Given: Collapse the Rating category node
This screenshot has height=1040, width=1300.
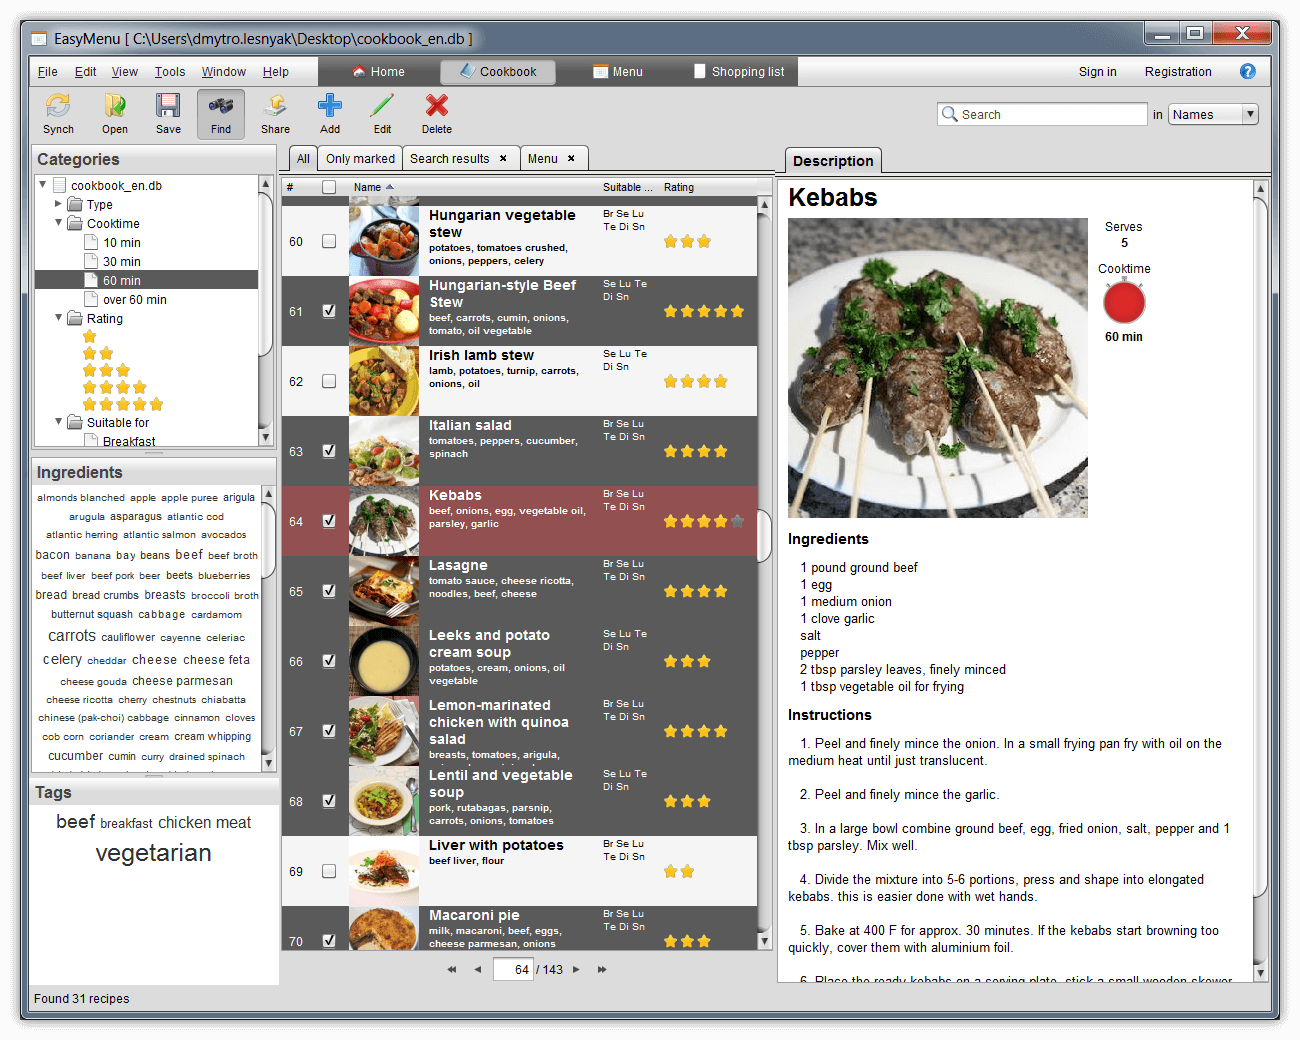Looking at the screenshot, I should click(58, 317).
